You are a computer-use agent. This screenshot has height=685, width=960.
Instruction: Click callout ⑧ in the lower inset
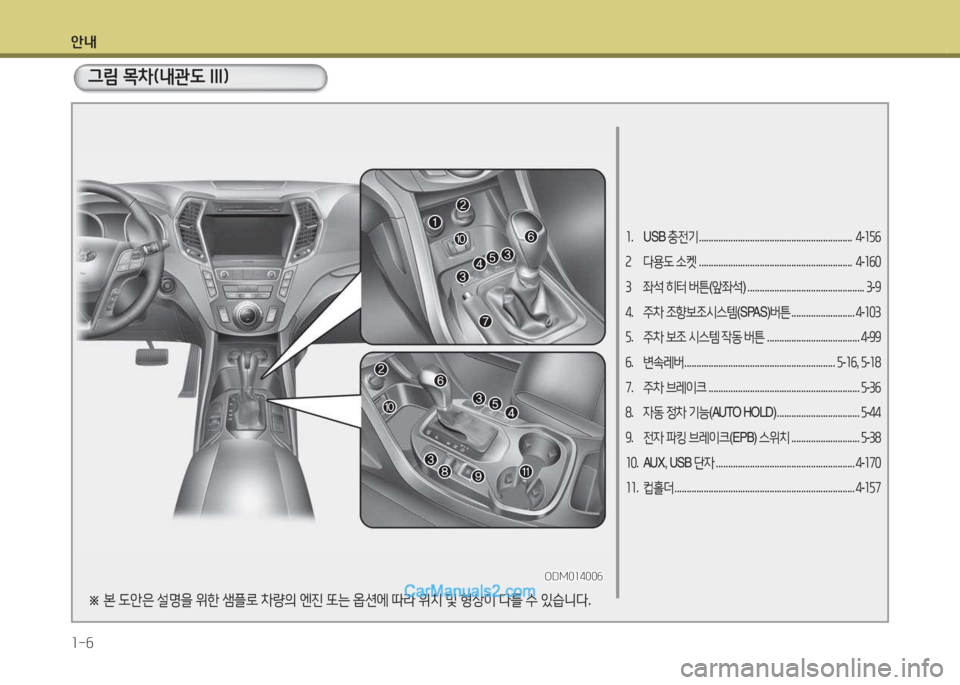(x=445, y=471)
